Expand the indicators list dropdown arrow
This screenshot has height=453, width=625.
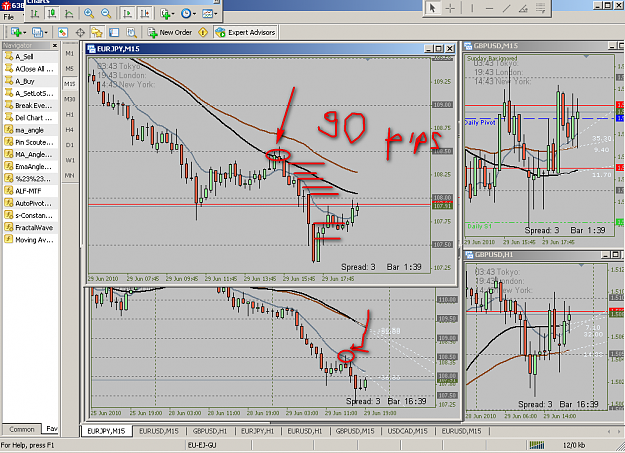173,14
